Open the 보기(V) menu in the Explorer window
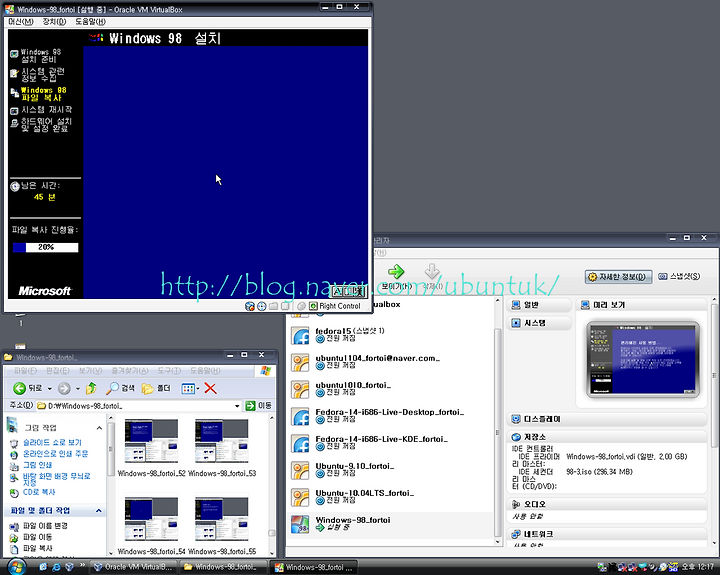Viewport: 720px width, 575px height. point(90,371)
